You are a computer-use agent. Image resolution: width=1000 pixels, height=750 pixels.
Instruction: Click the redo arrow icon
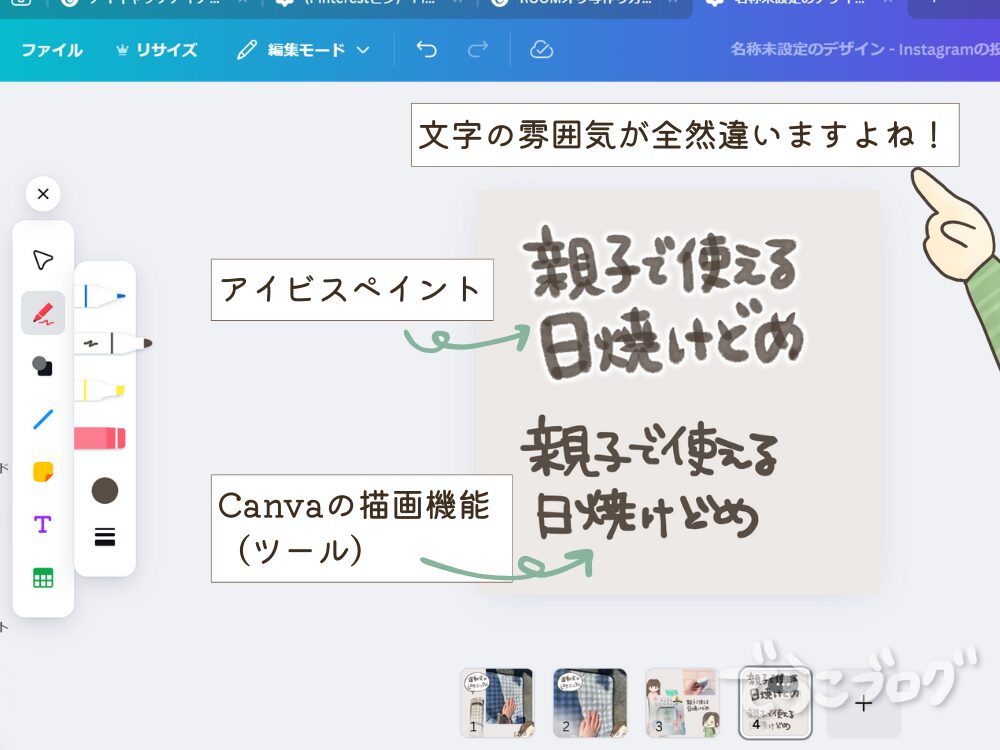point(478,49)
